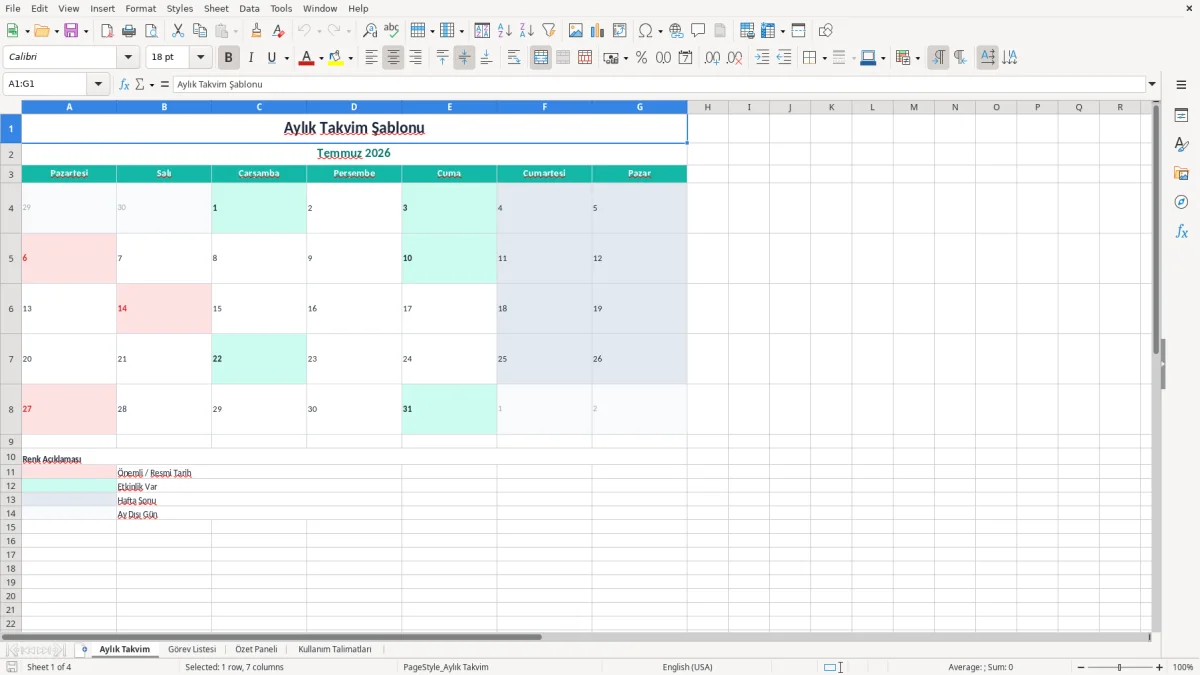Click the cell with date 14
This screenshot has width=1200, height=675.
pyautogui.click(x=164, y=308)
